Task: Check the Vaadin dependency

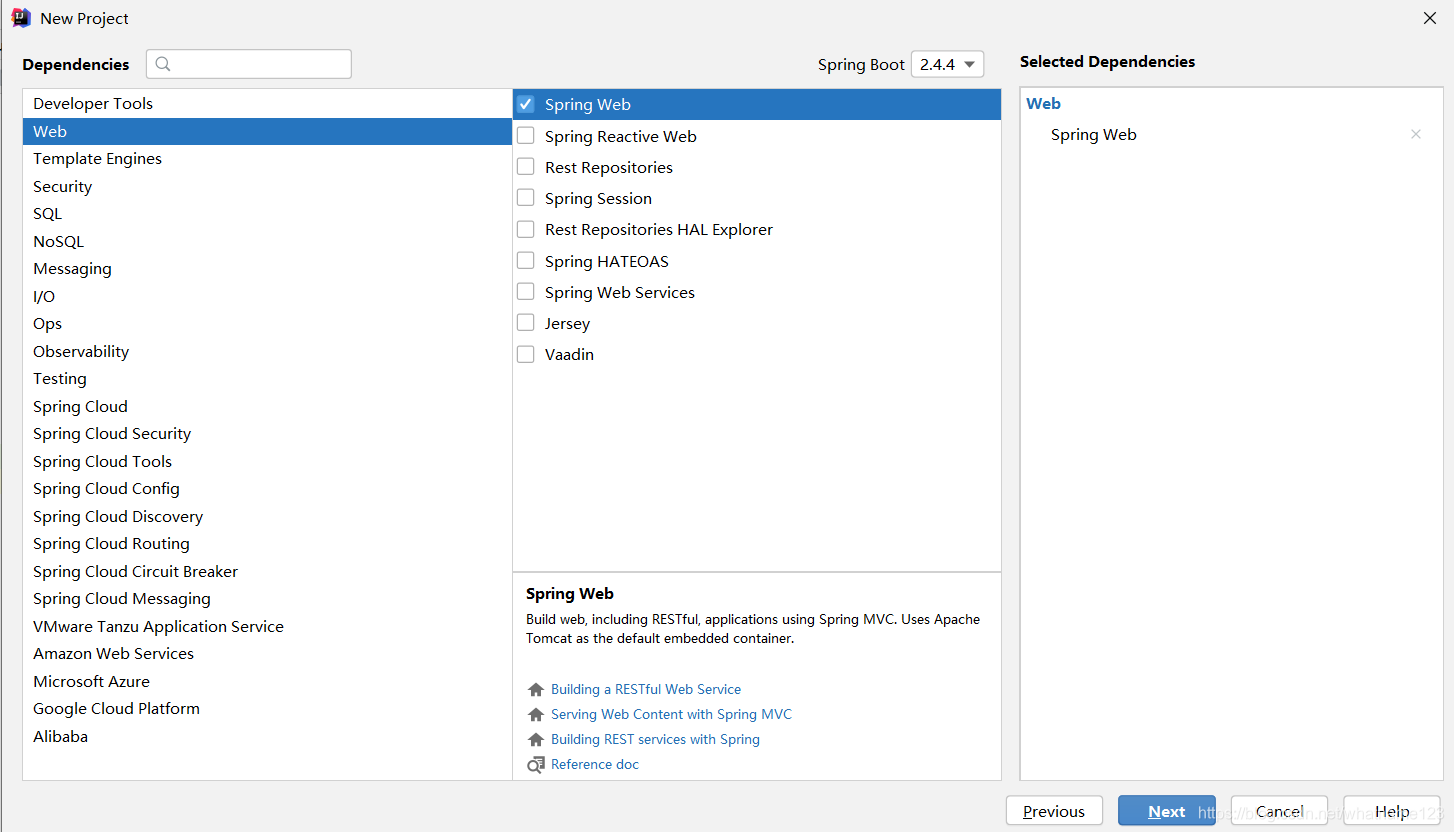Action: pyautogui.click(x=526, y=354)
